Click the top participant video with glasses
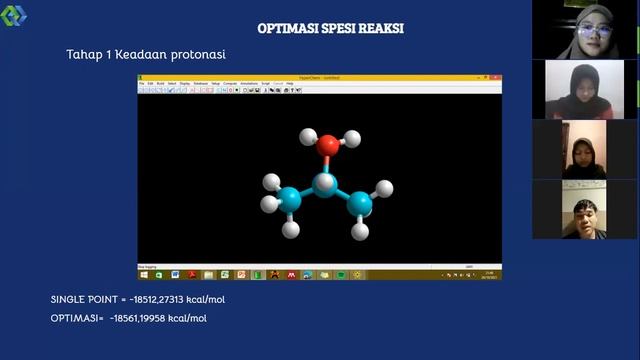Image resolution: width=640 pixels, height=360 pixels. (x=584, y=29)
